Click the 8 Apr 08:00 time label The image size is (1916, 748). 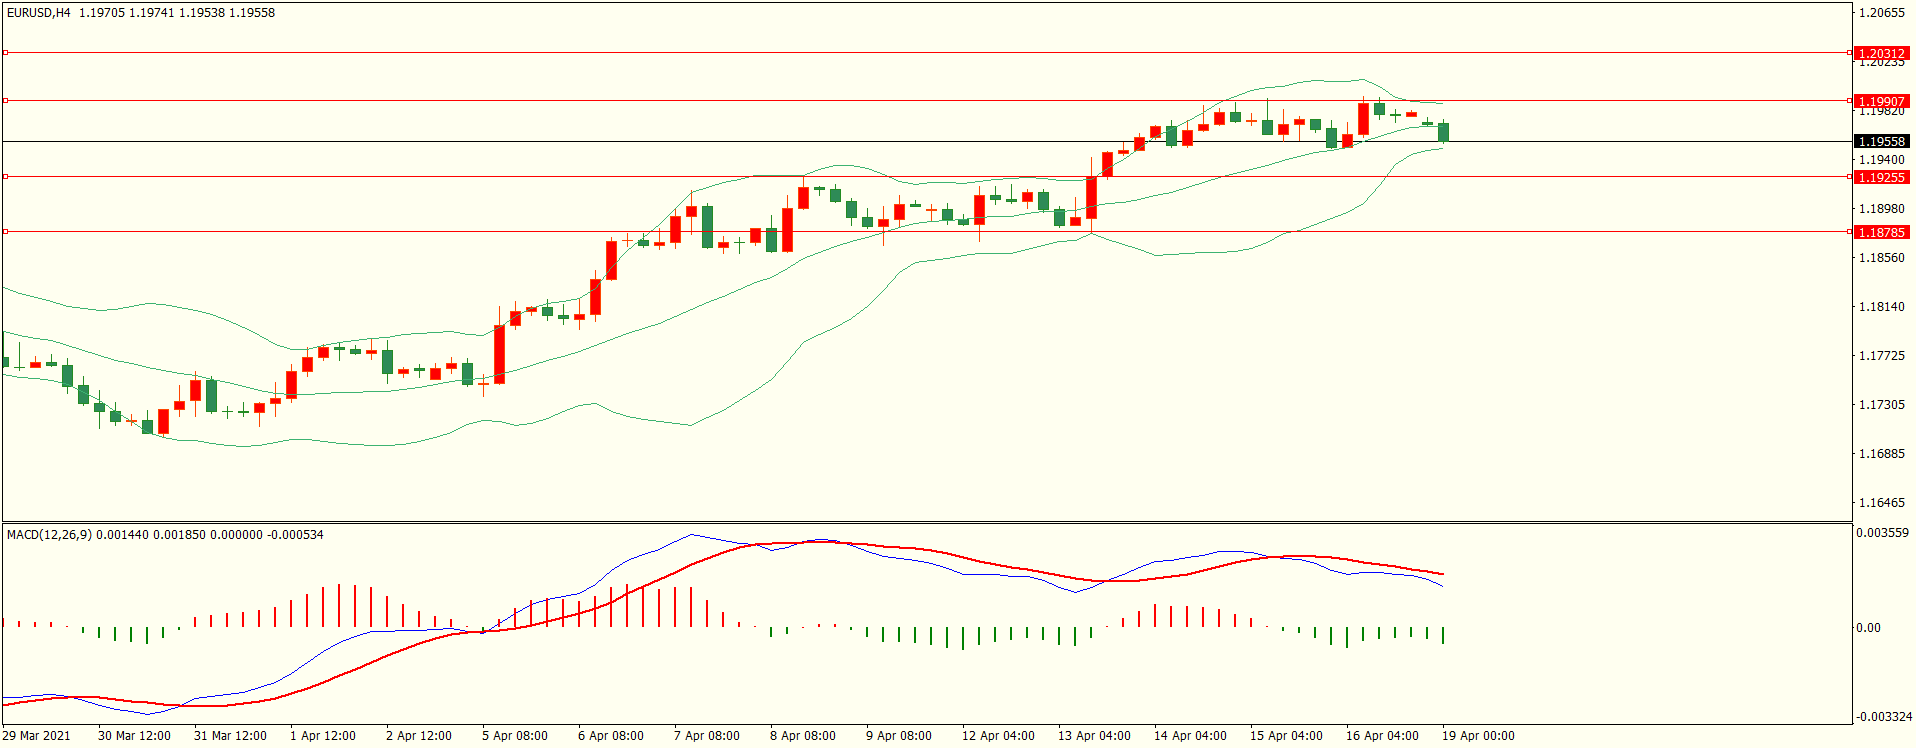(x=803, y=736)
